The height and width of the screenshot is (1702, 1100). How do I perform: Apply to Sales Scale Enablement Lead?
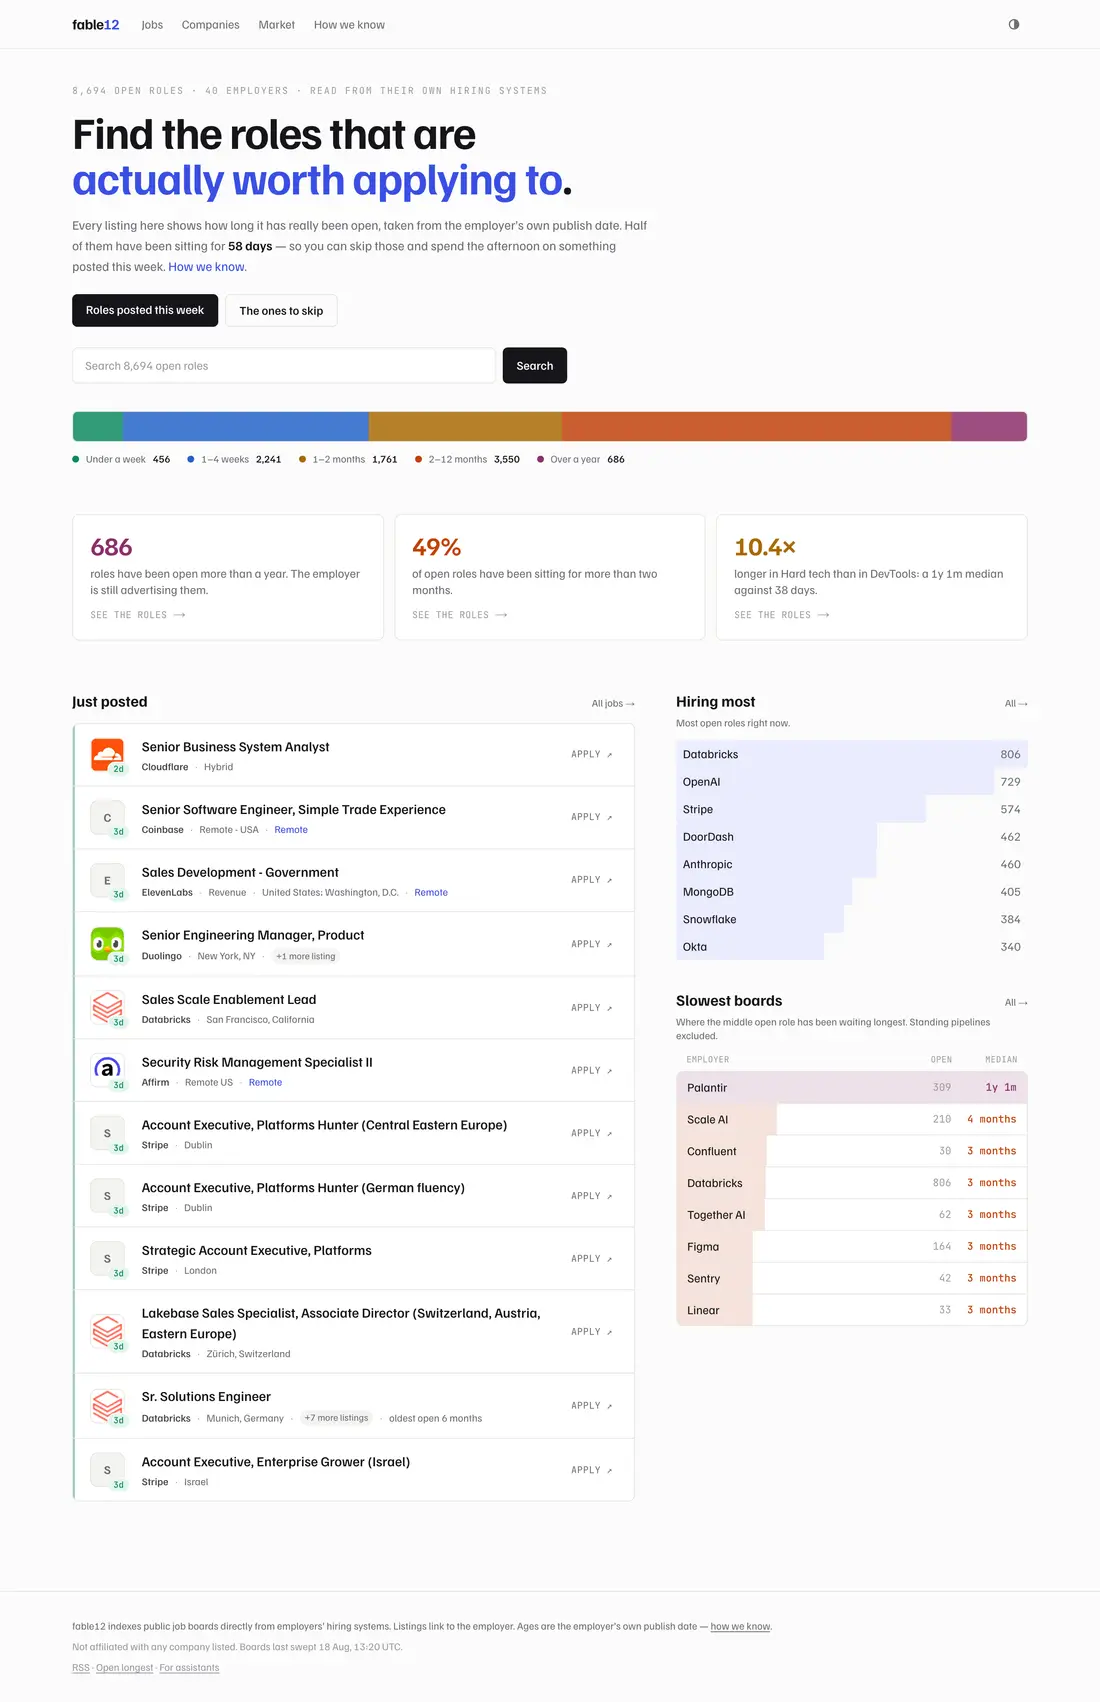point(592,1008)
